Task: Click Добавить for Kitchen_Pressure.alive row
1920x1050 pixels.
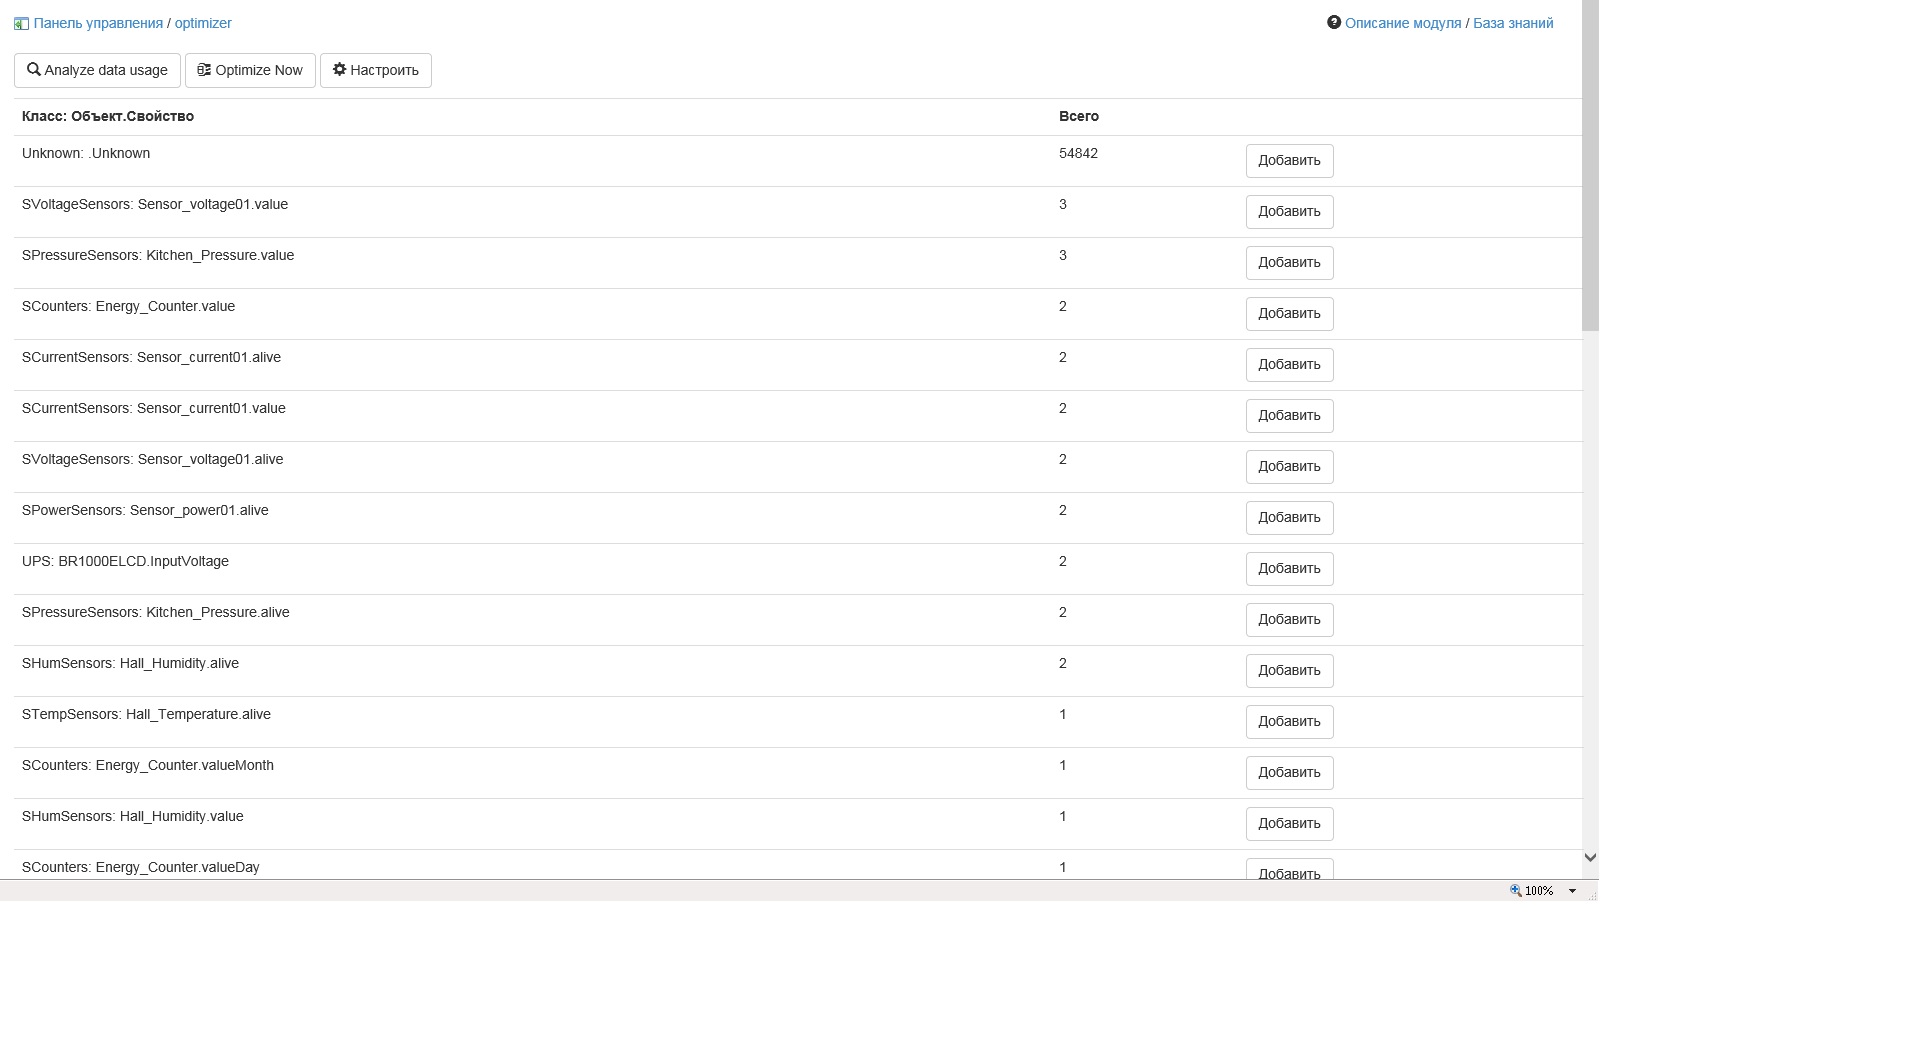Action: click(x=1289, y=620)
